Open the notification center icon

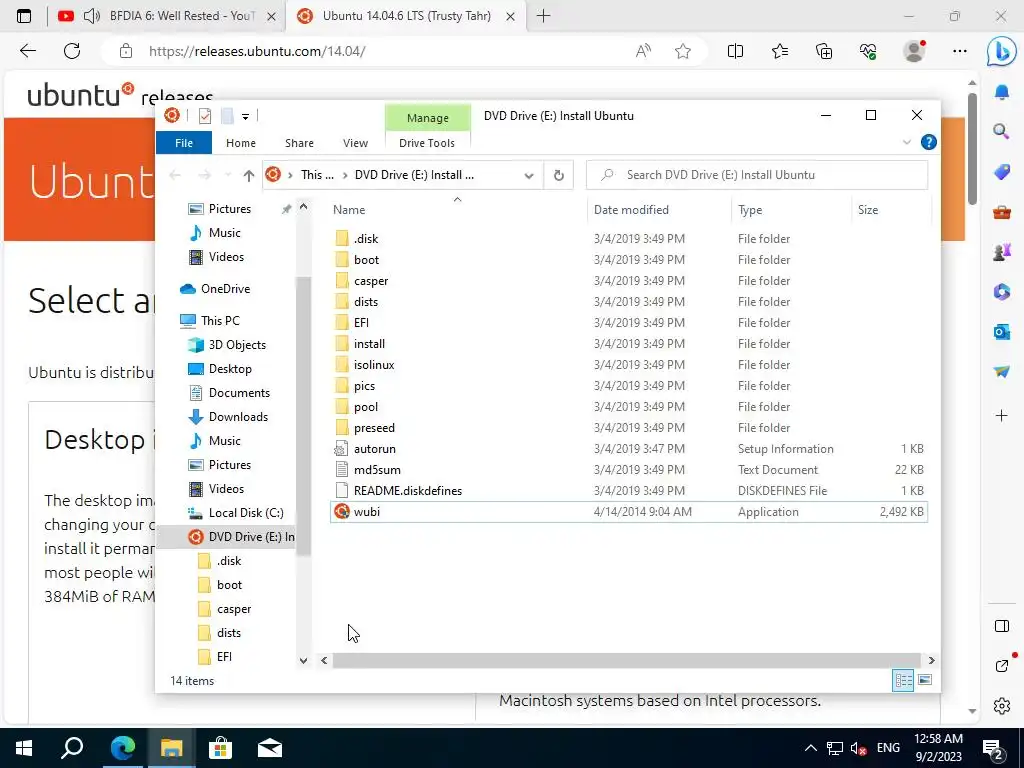993,748
